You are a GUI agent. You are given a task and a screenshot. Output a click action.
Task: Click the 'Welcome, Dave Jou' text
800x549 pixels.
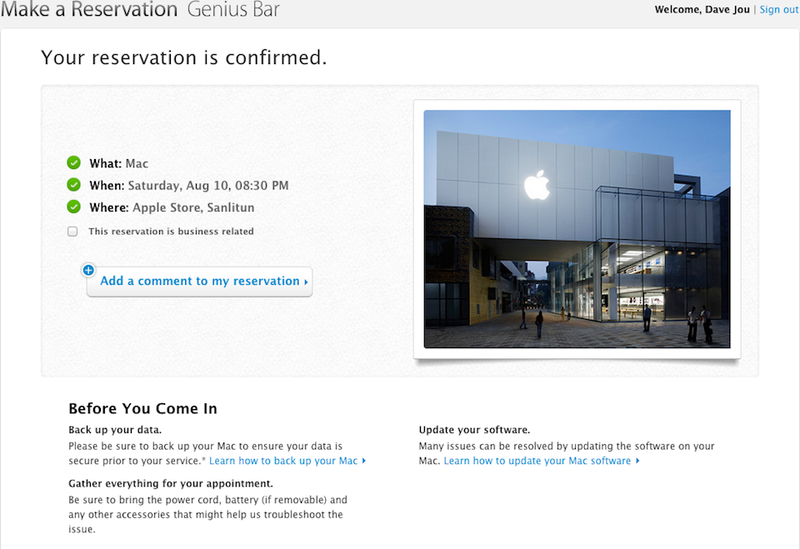coord(702,10)
